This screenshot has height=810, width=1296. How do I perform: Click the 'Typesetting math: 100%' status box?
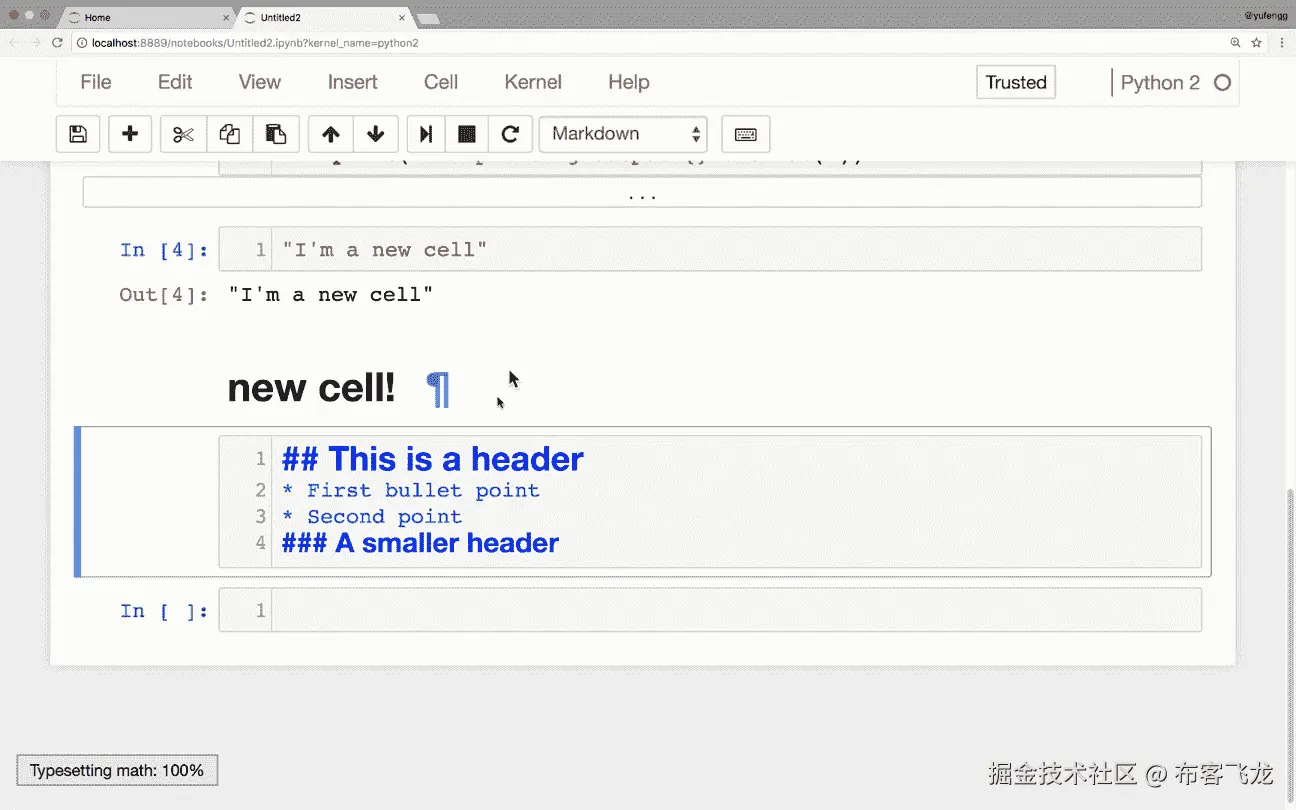117,770
